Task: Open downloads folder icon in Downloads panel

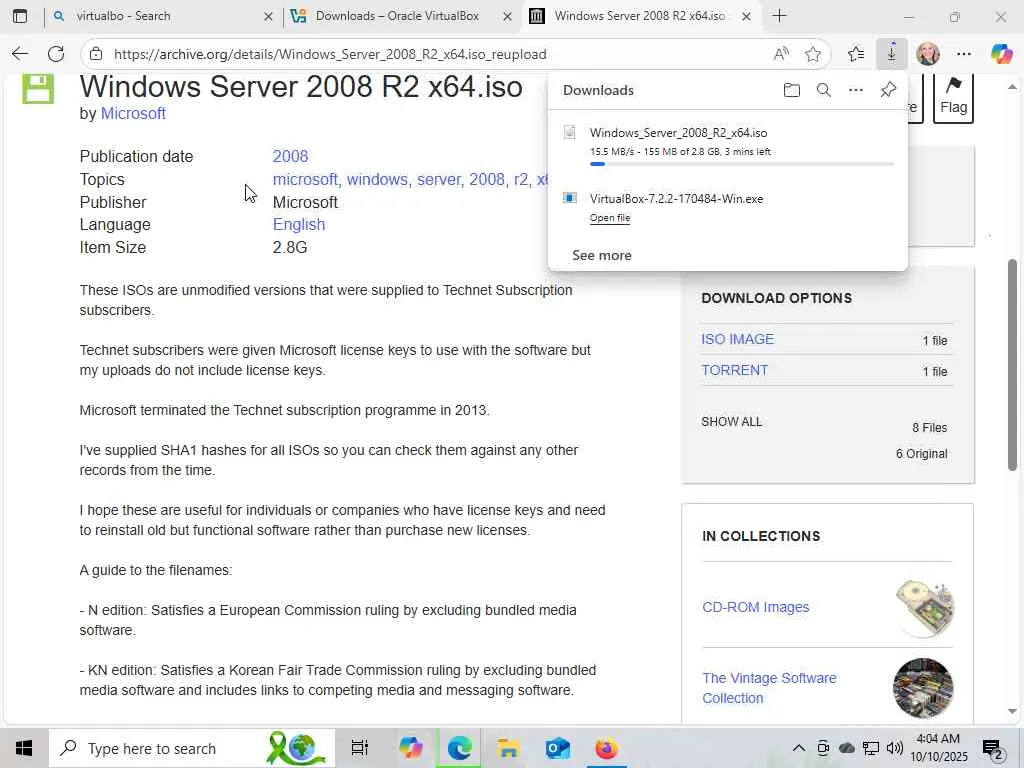Action: coord(792,90)
